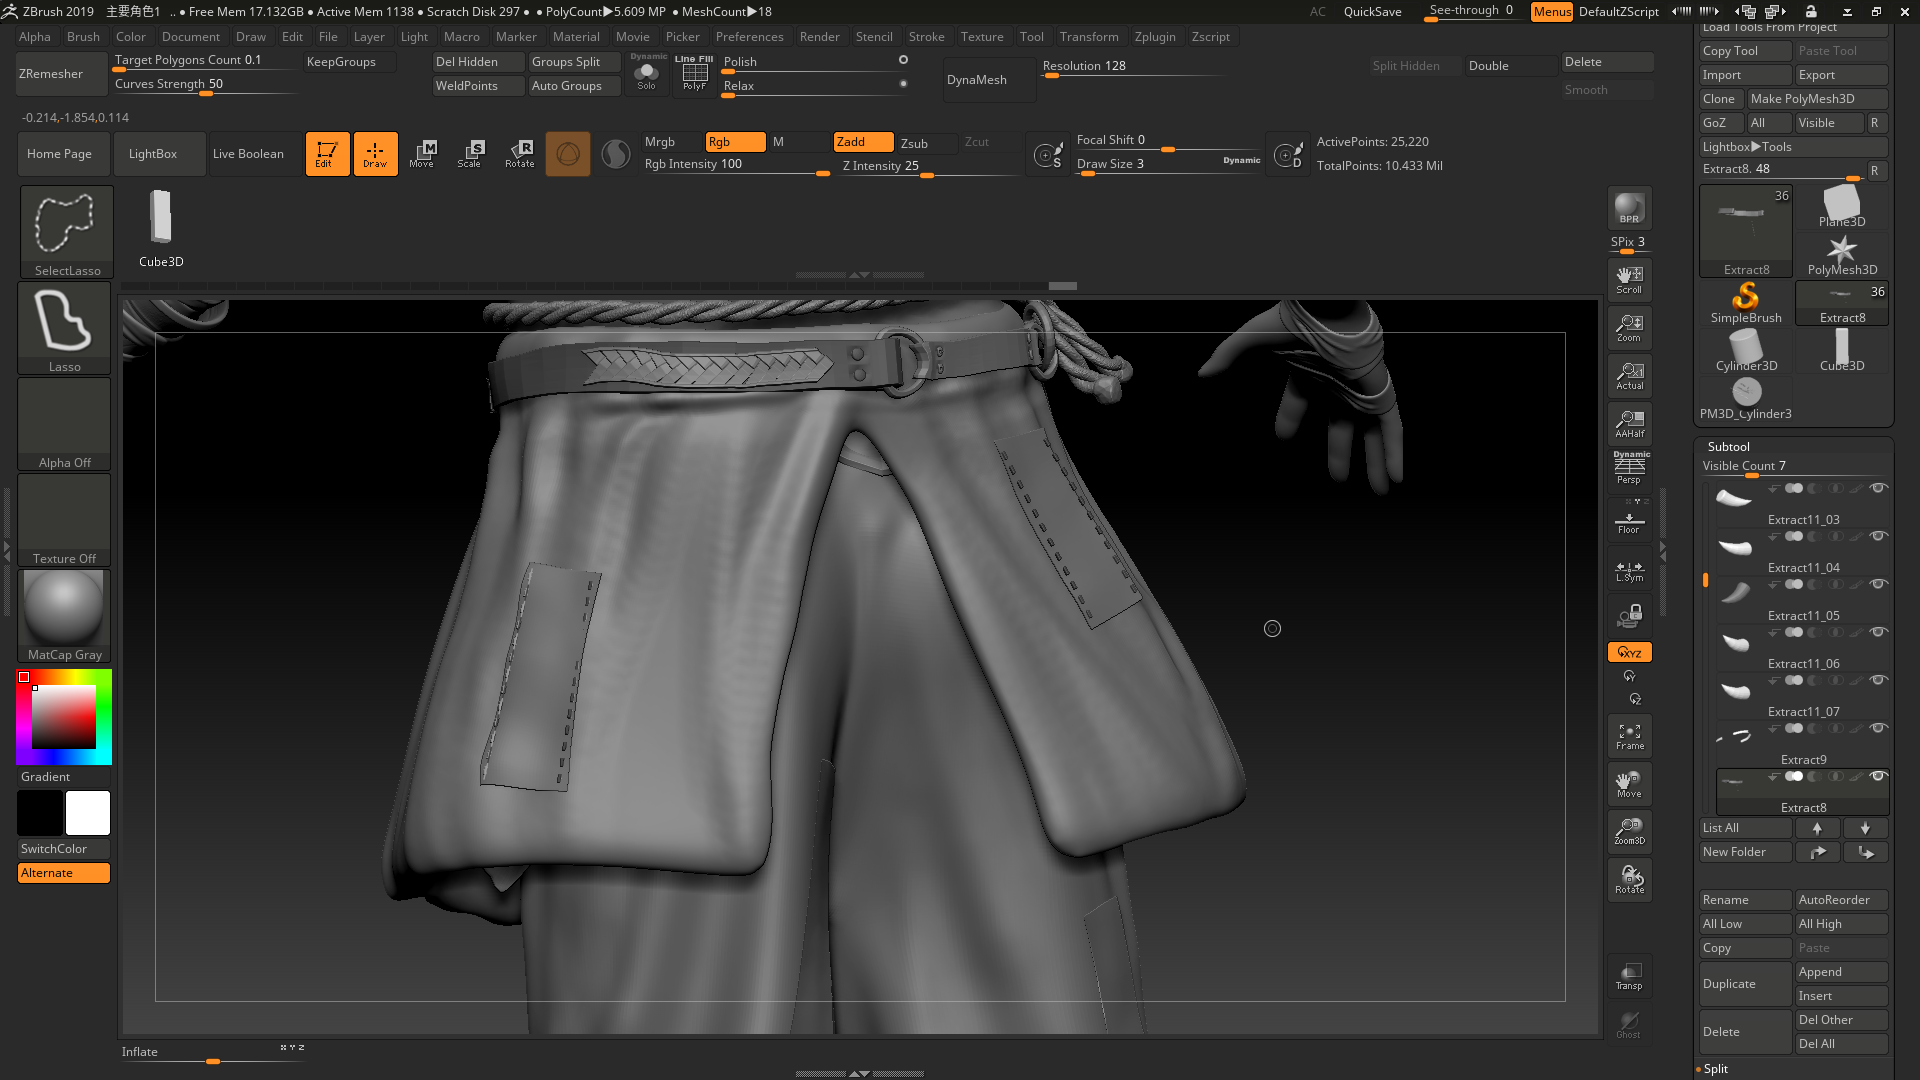Open Lightbox Tools browser
Screen dimensions: 1920x1080
click(1793, 147)
